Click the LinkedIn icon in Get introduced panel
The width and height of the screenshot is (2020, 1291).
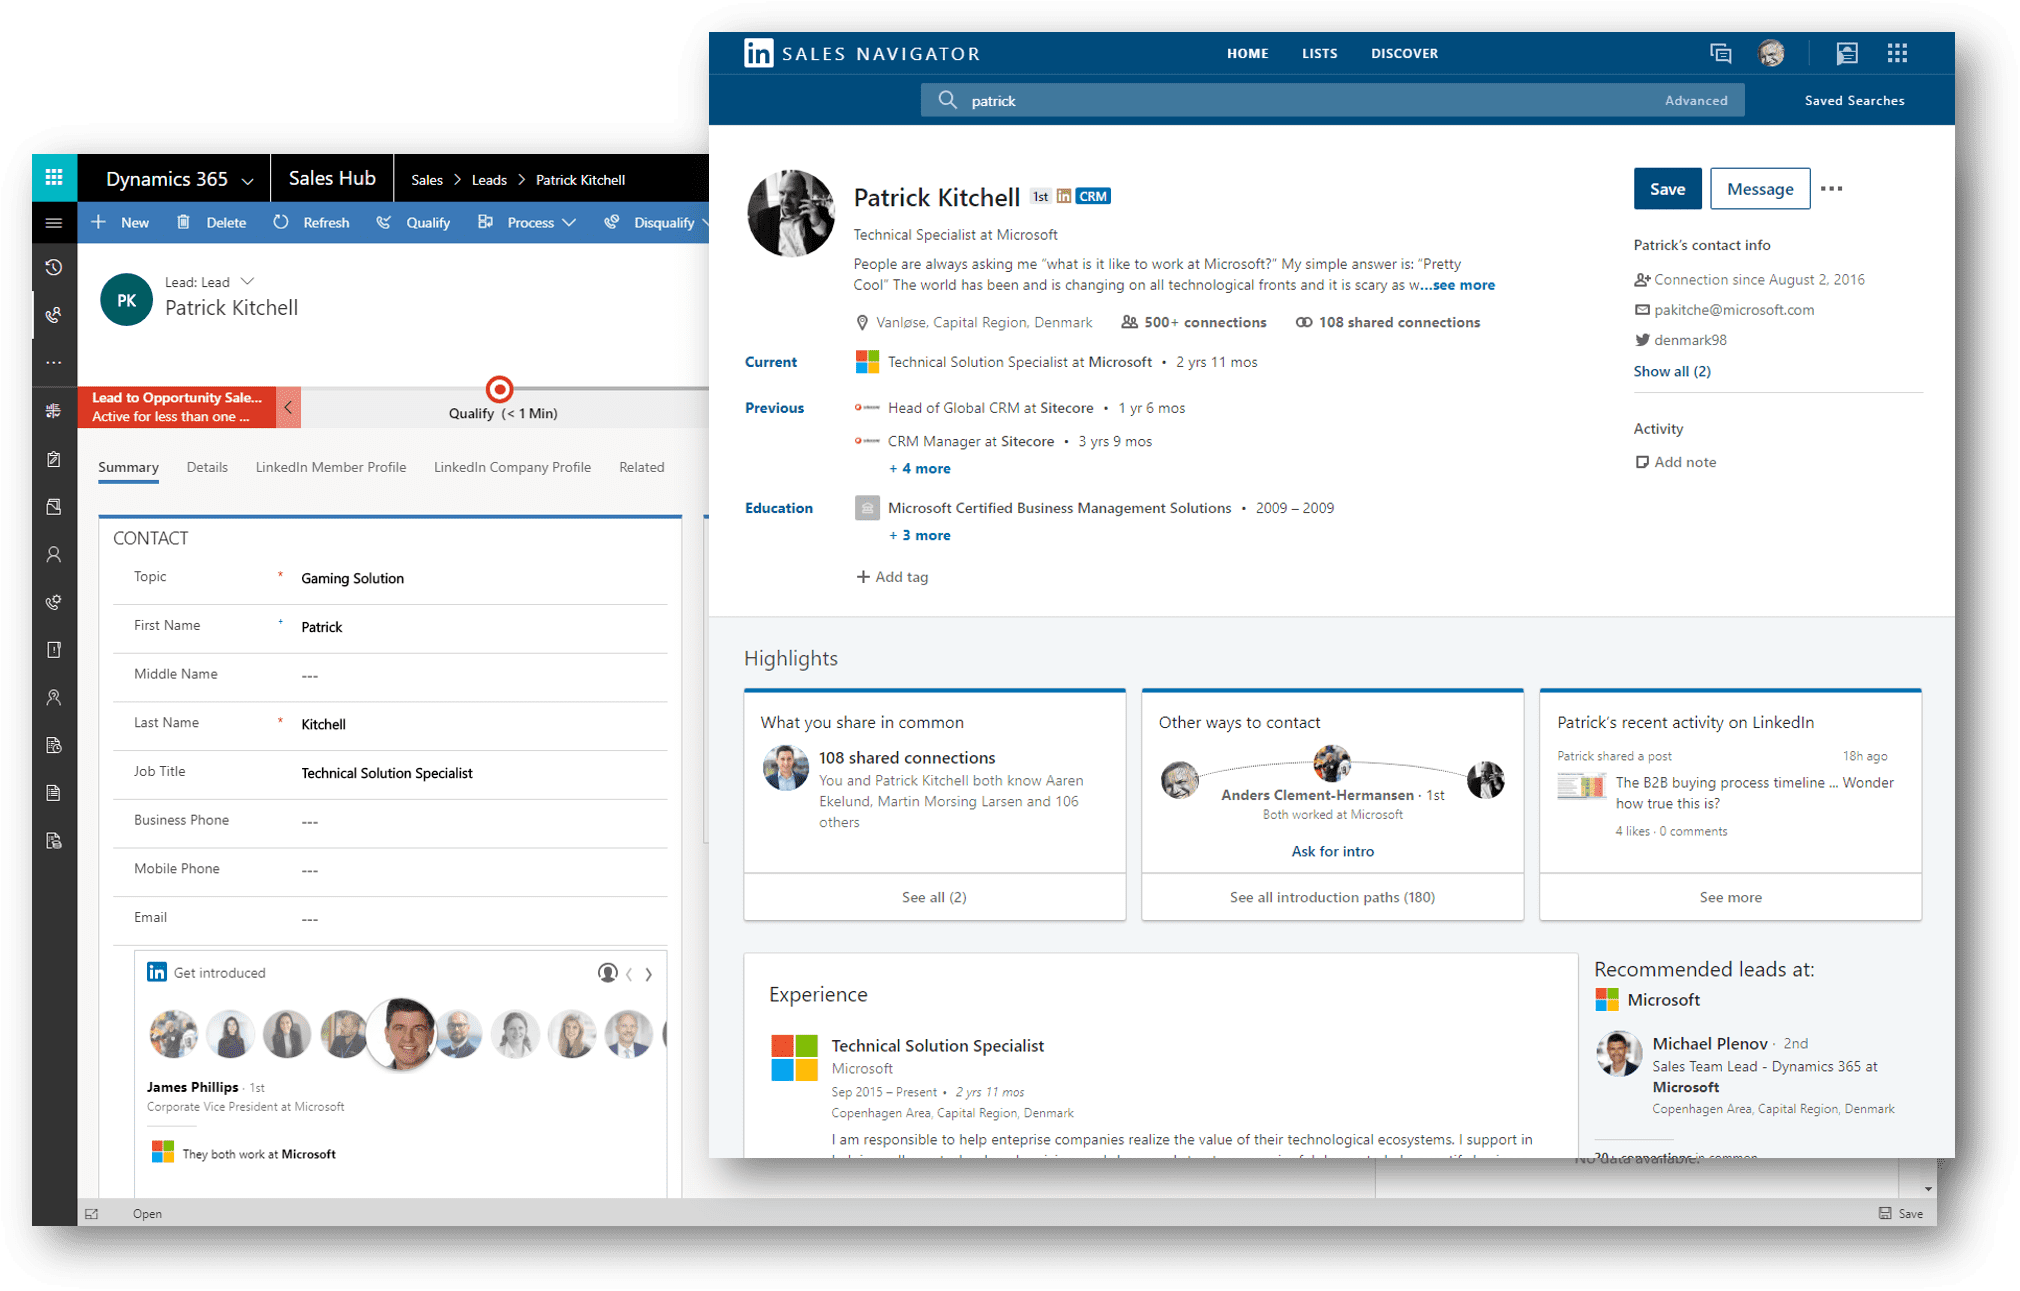point(157,972)
